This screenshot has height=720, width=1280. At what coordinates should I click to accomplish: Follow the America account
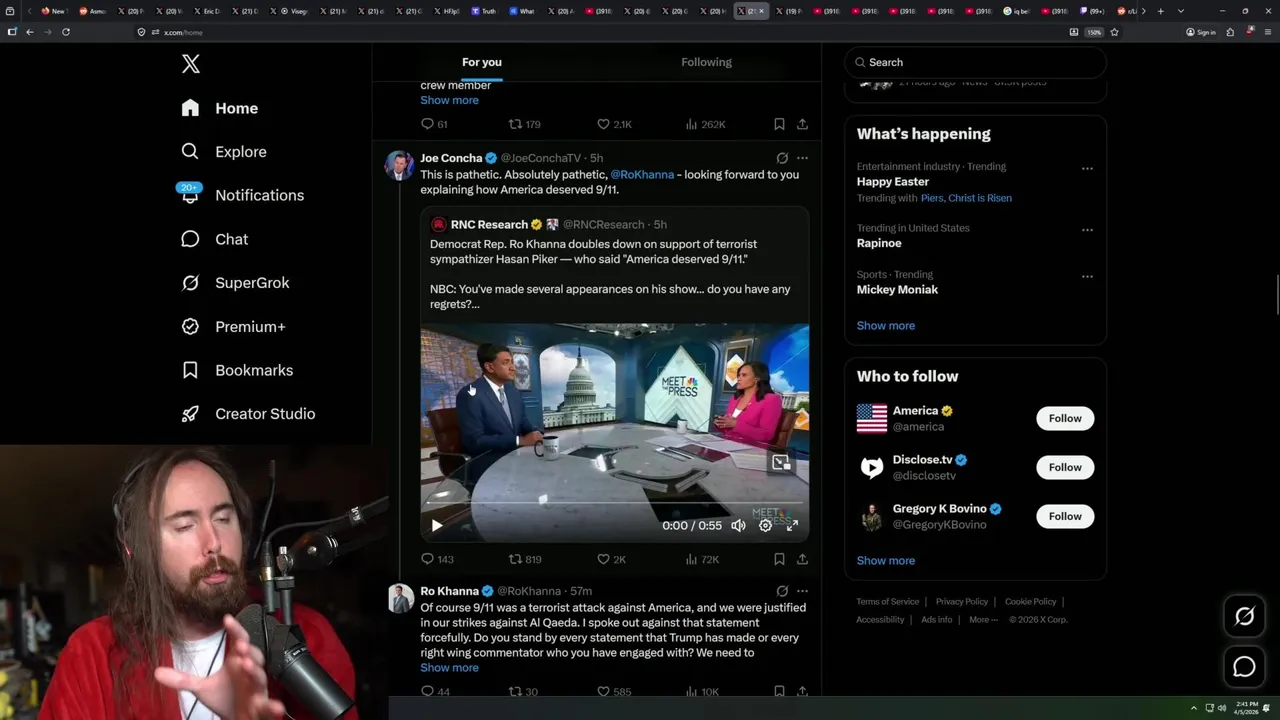[x=1065, y=418]
